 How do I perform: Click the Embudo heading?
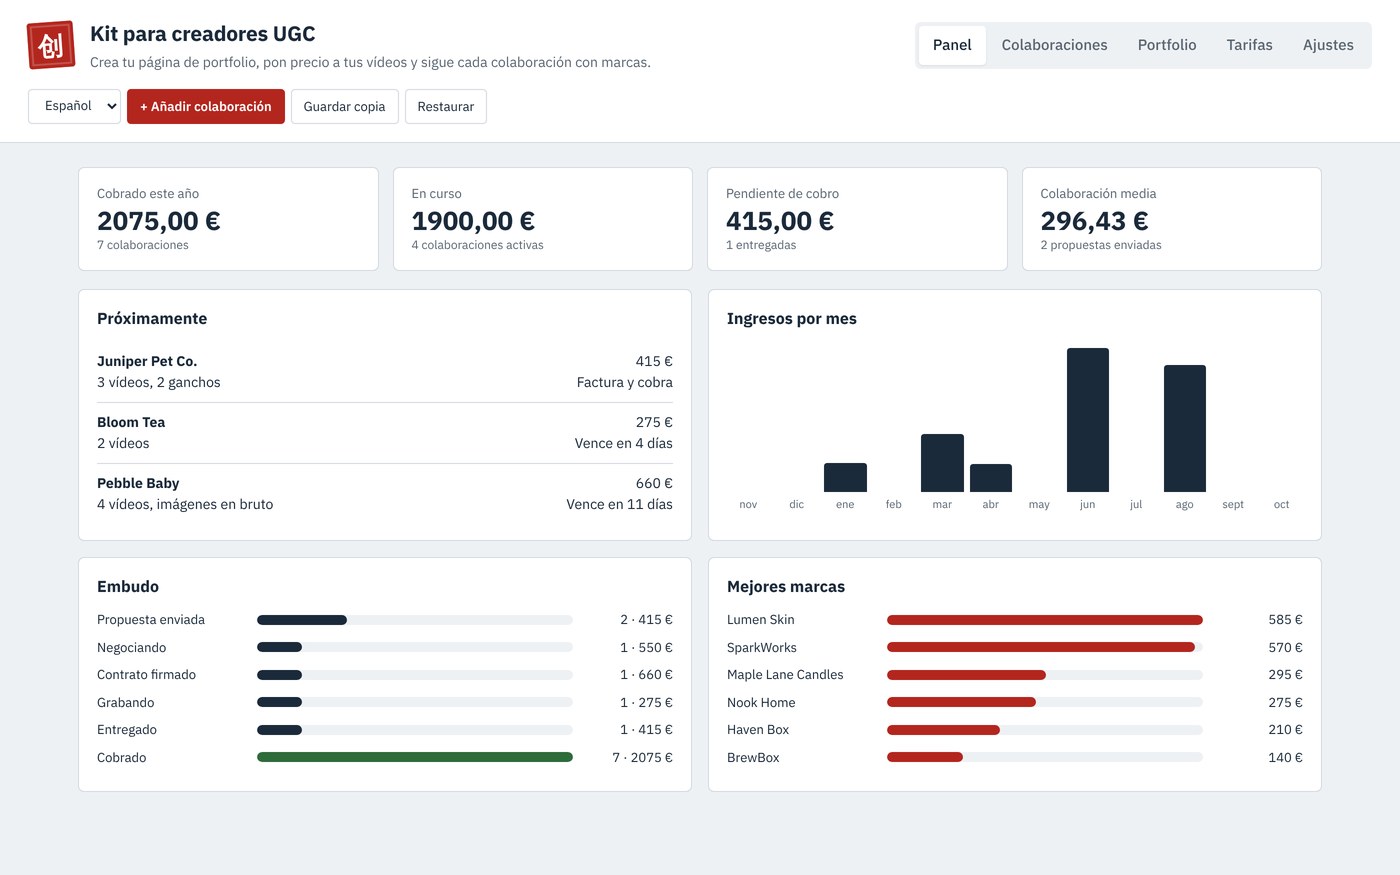(128, 587)
